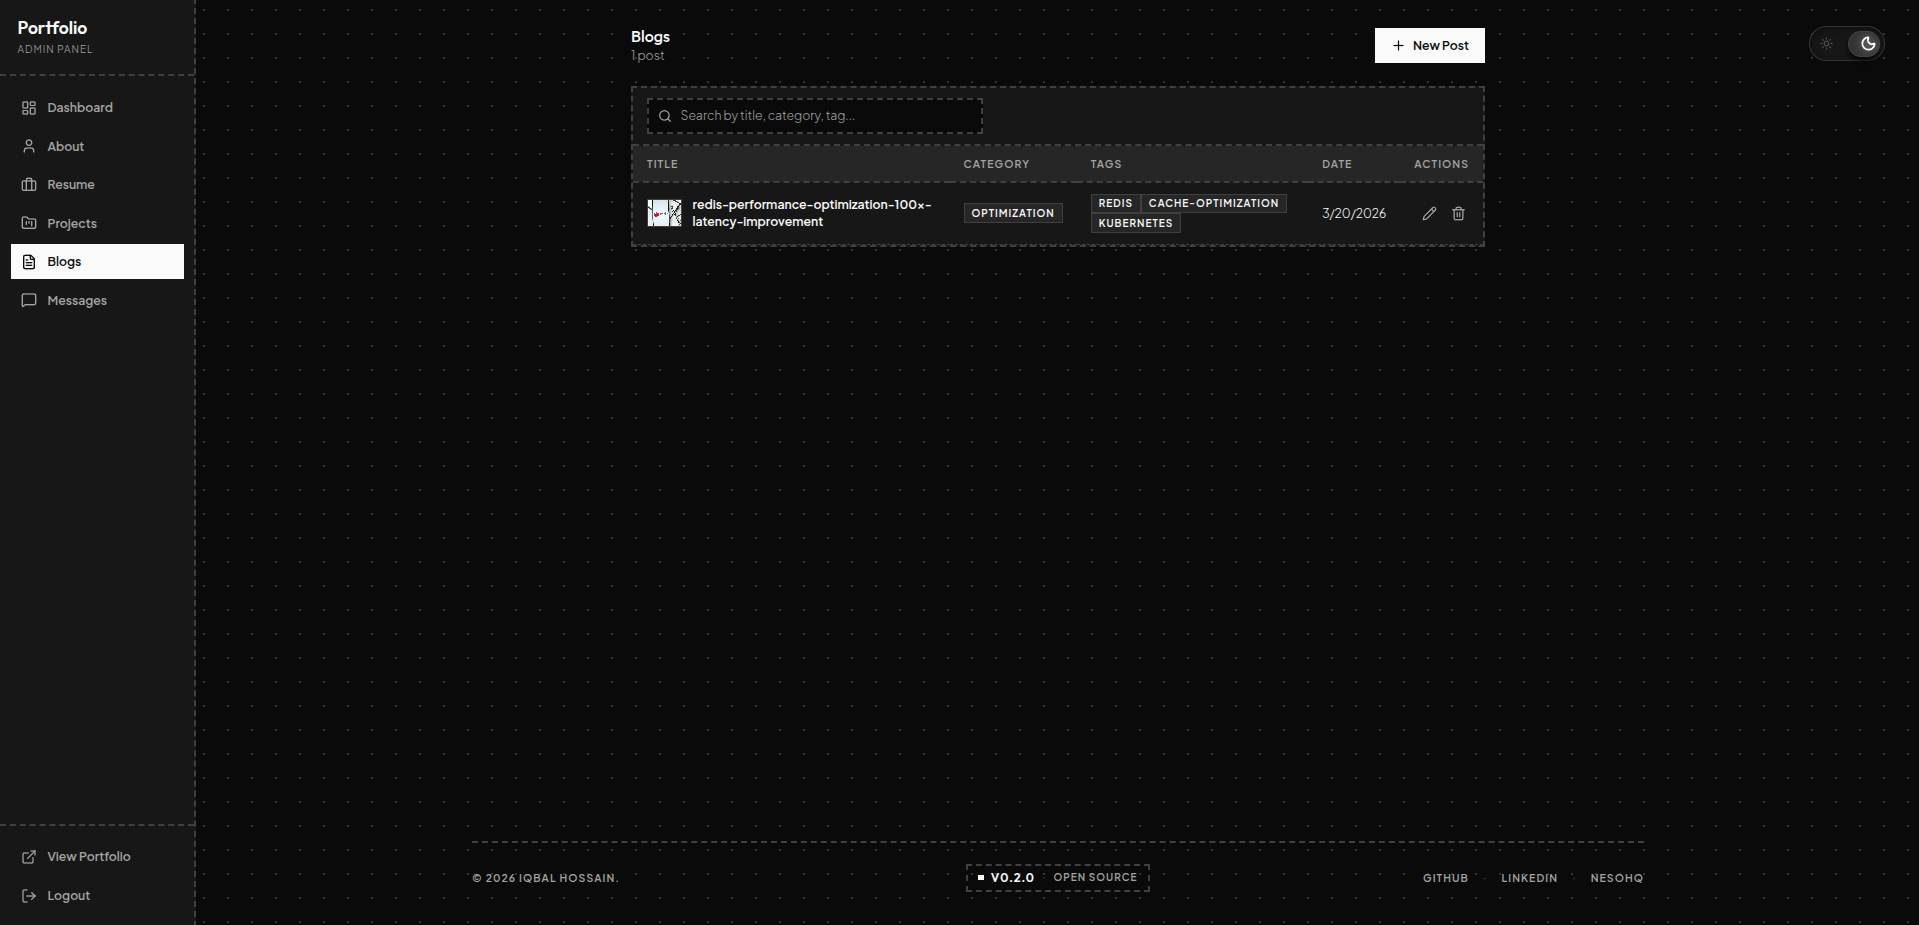Click the Blogs document icon

pyautogui.click(x=29, y=261)
